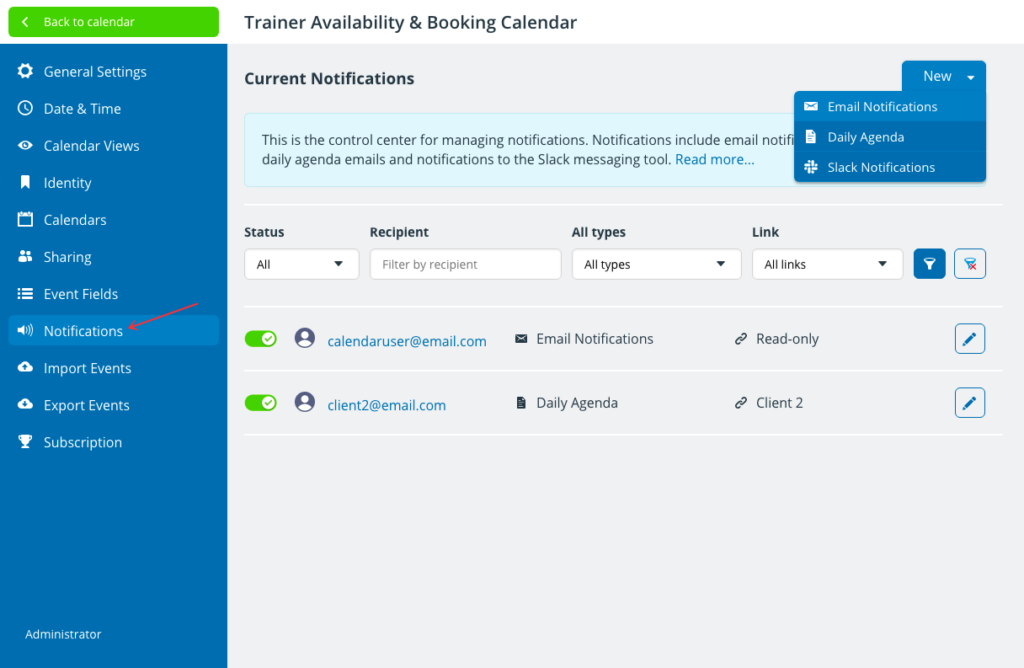Image resolution: width=1024 pixels, height=668 pixels.
Task: Click the Import Events cloud icon
Action: tap(25, 368)
